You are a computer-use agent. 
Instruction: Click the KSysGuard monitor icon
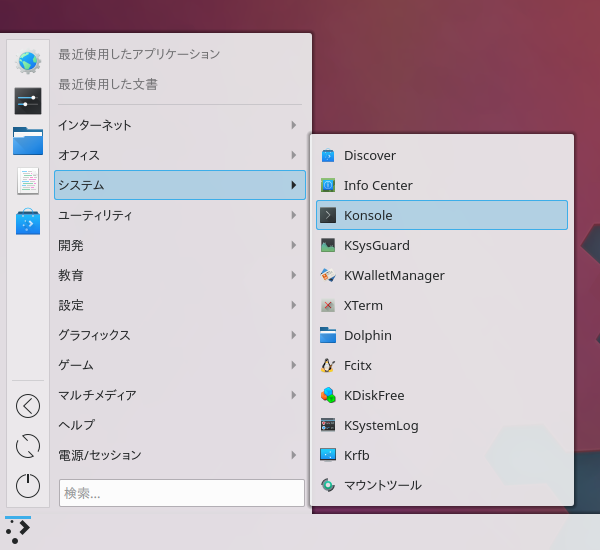pyautogui.click(x=328, y=245)
